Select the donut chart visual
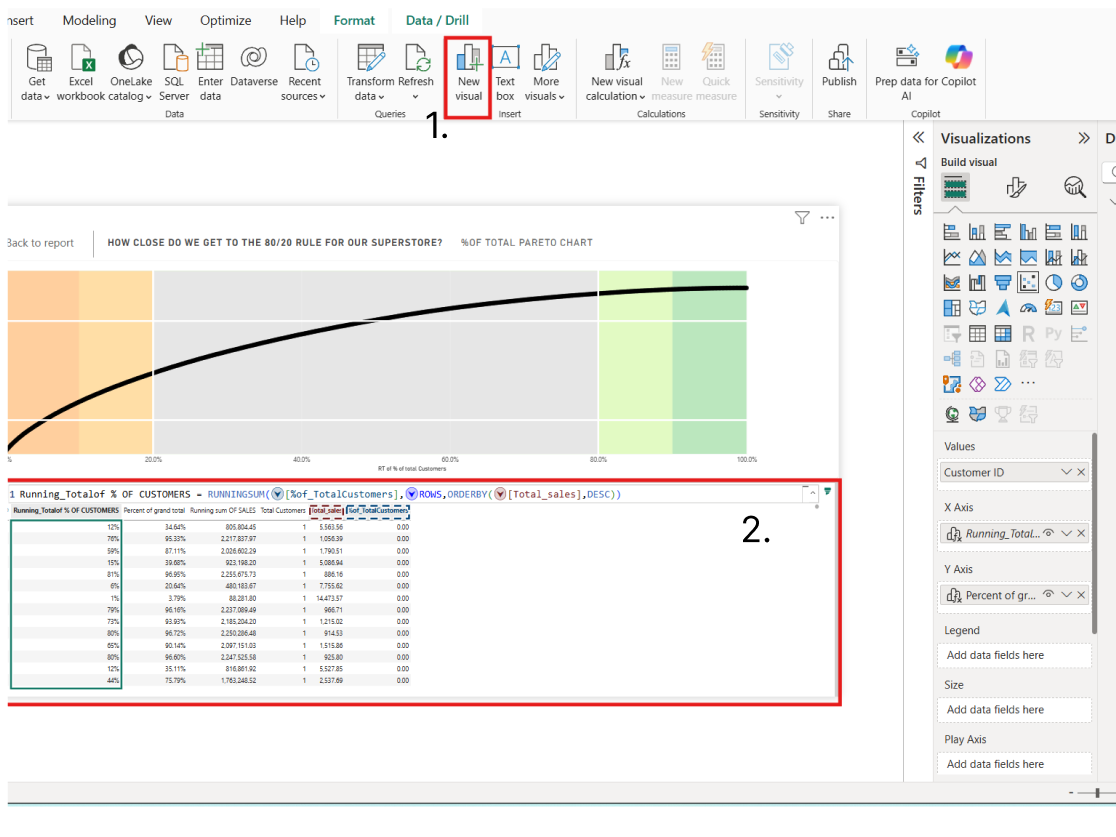Viewport: 1116px width, 837px height. click(x=1080, y=283)
